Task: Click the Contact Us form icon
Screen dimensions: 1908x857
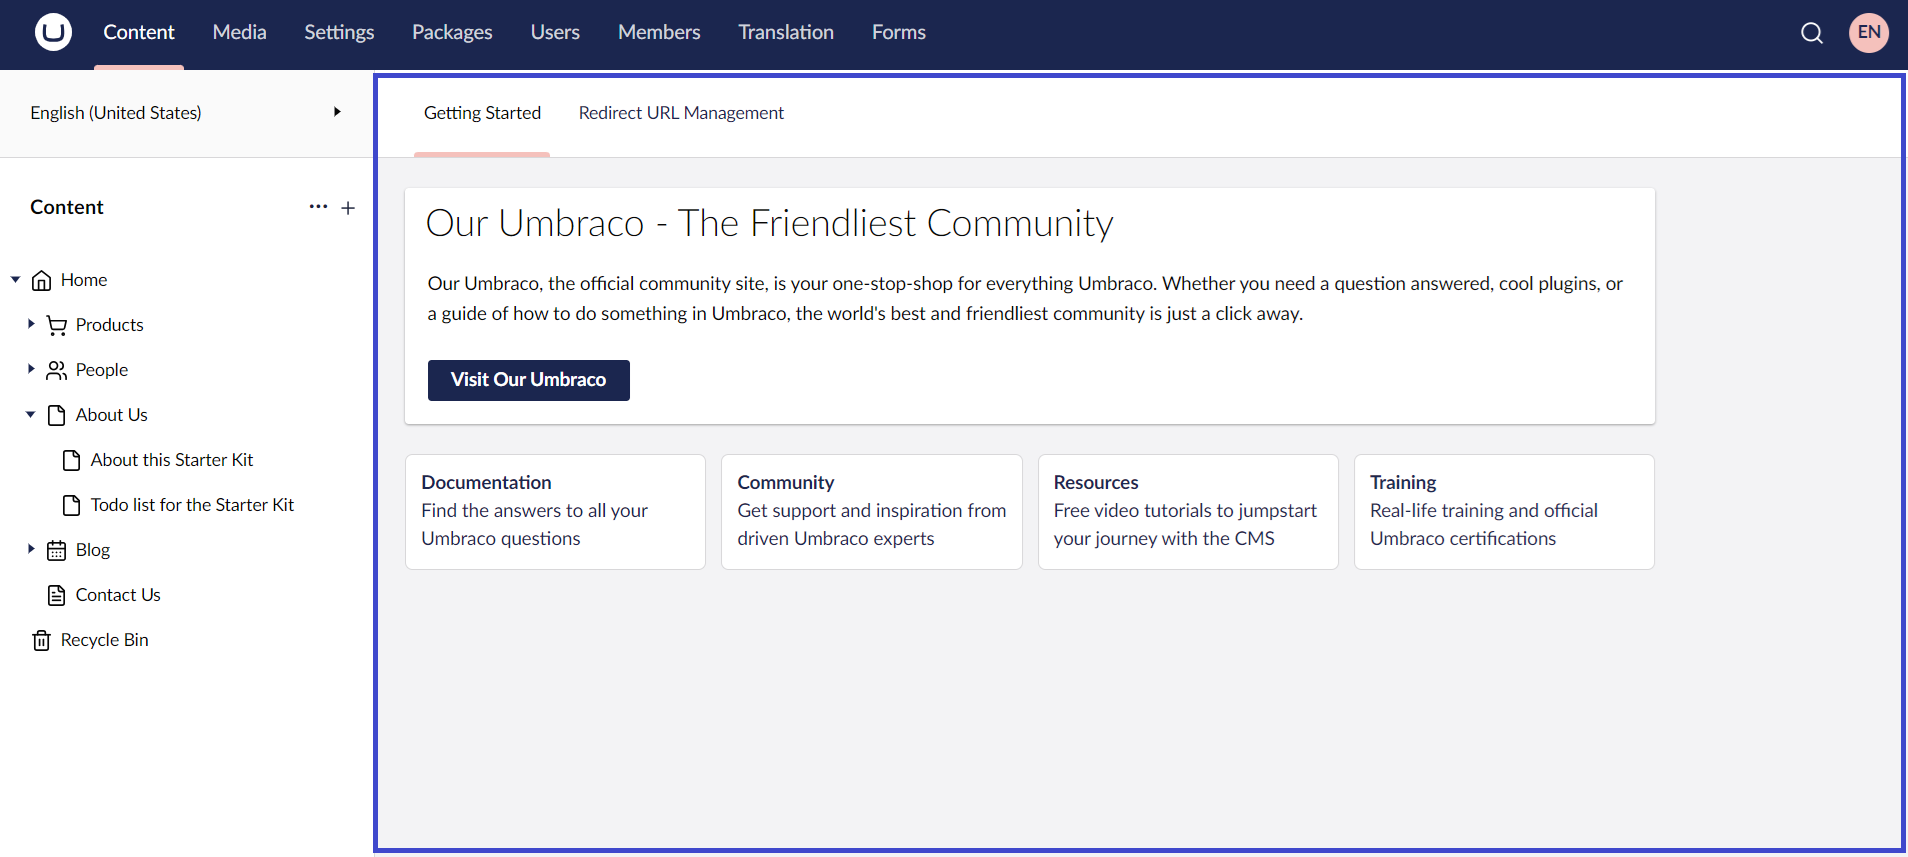Action: (x=57, y=595)
